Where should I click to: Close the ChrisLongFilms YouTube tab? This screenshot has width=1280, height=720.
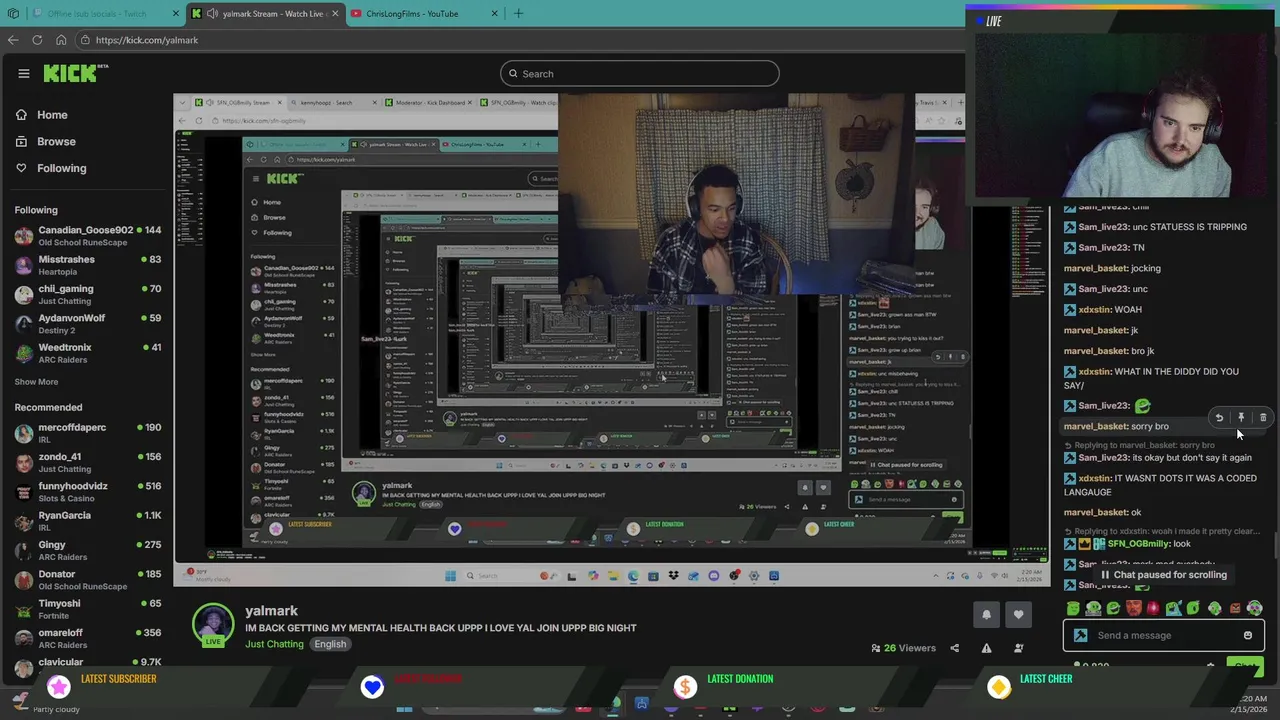pos(494,14)
